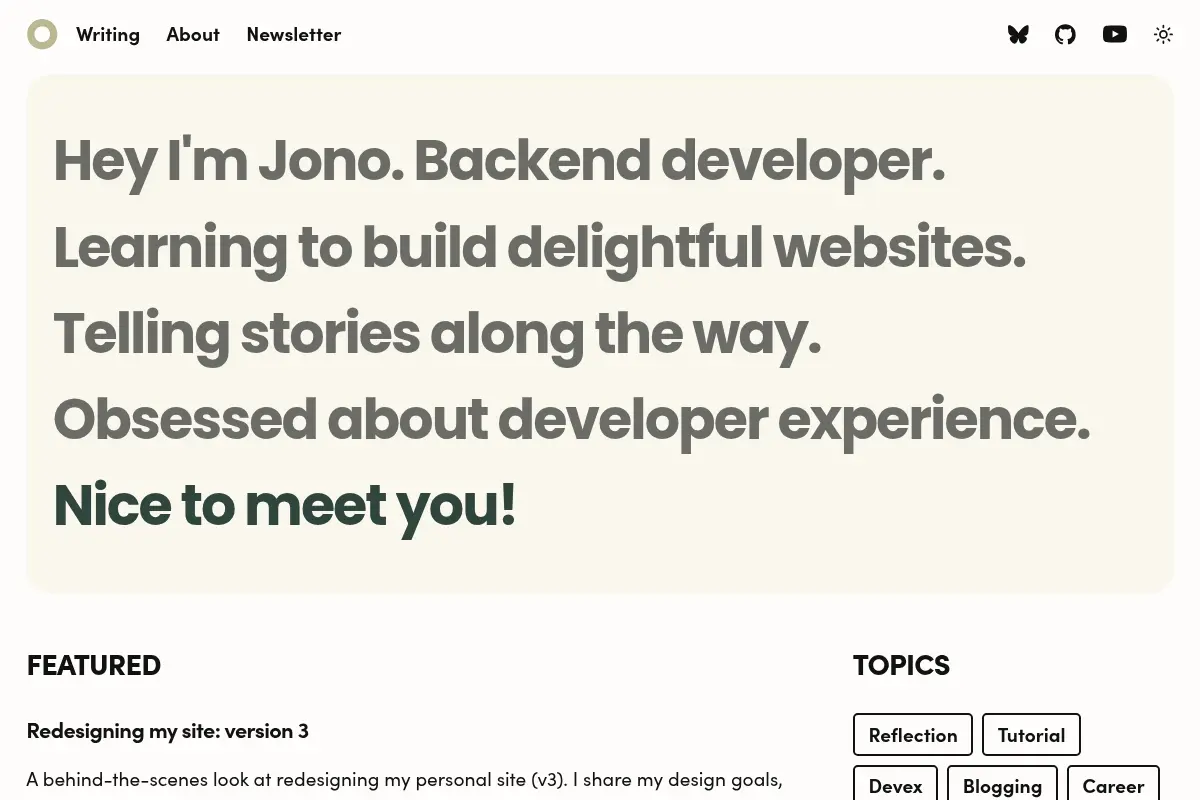Viewport: 1200px width, 800px height.
Task: Open 'Redesigning my site: version 3' post
Action: pyautogui.click(x=168, y=731)
